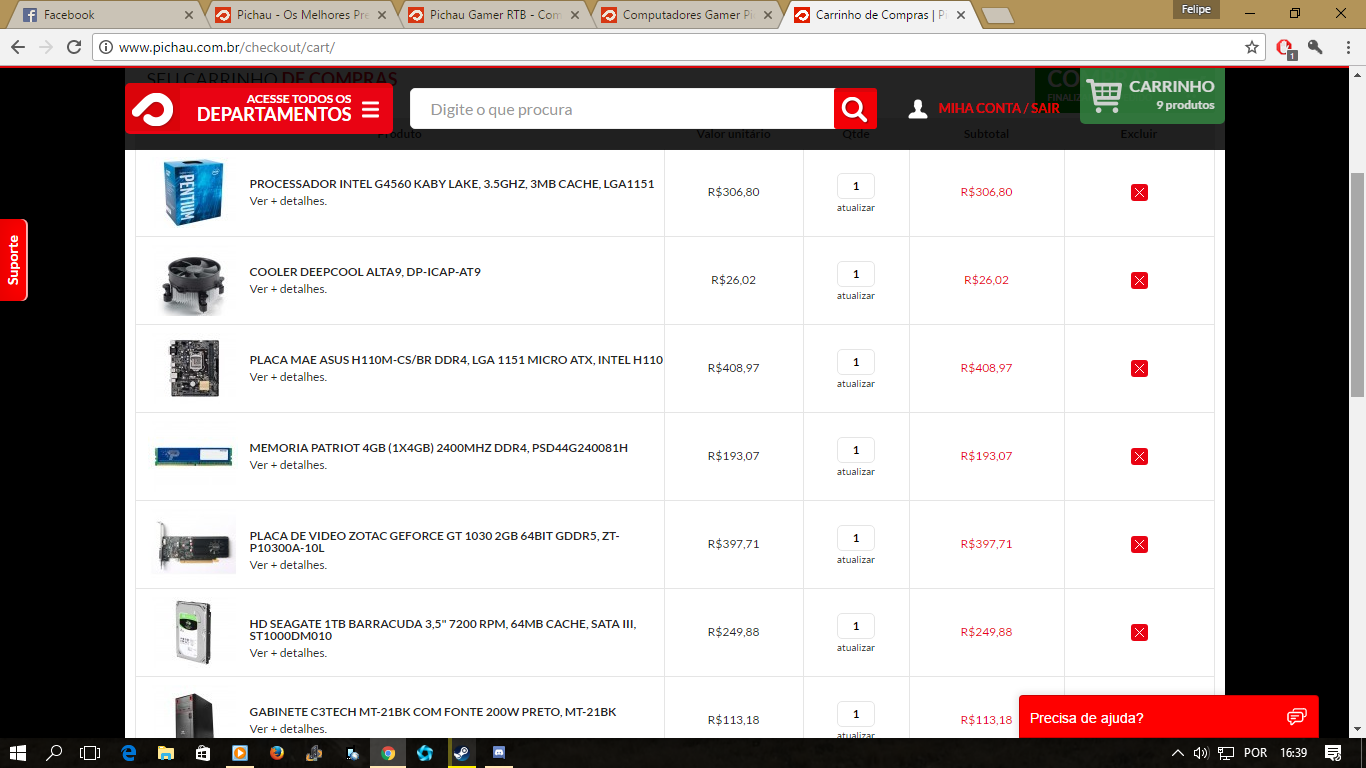Open the Gabinete C3Tech MT-21BK product title
The height and width of the screenshot is (768, 1366).
click(433, 712)
